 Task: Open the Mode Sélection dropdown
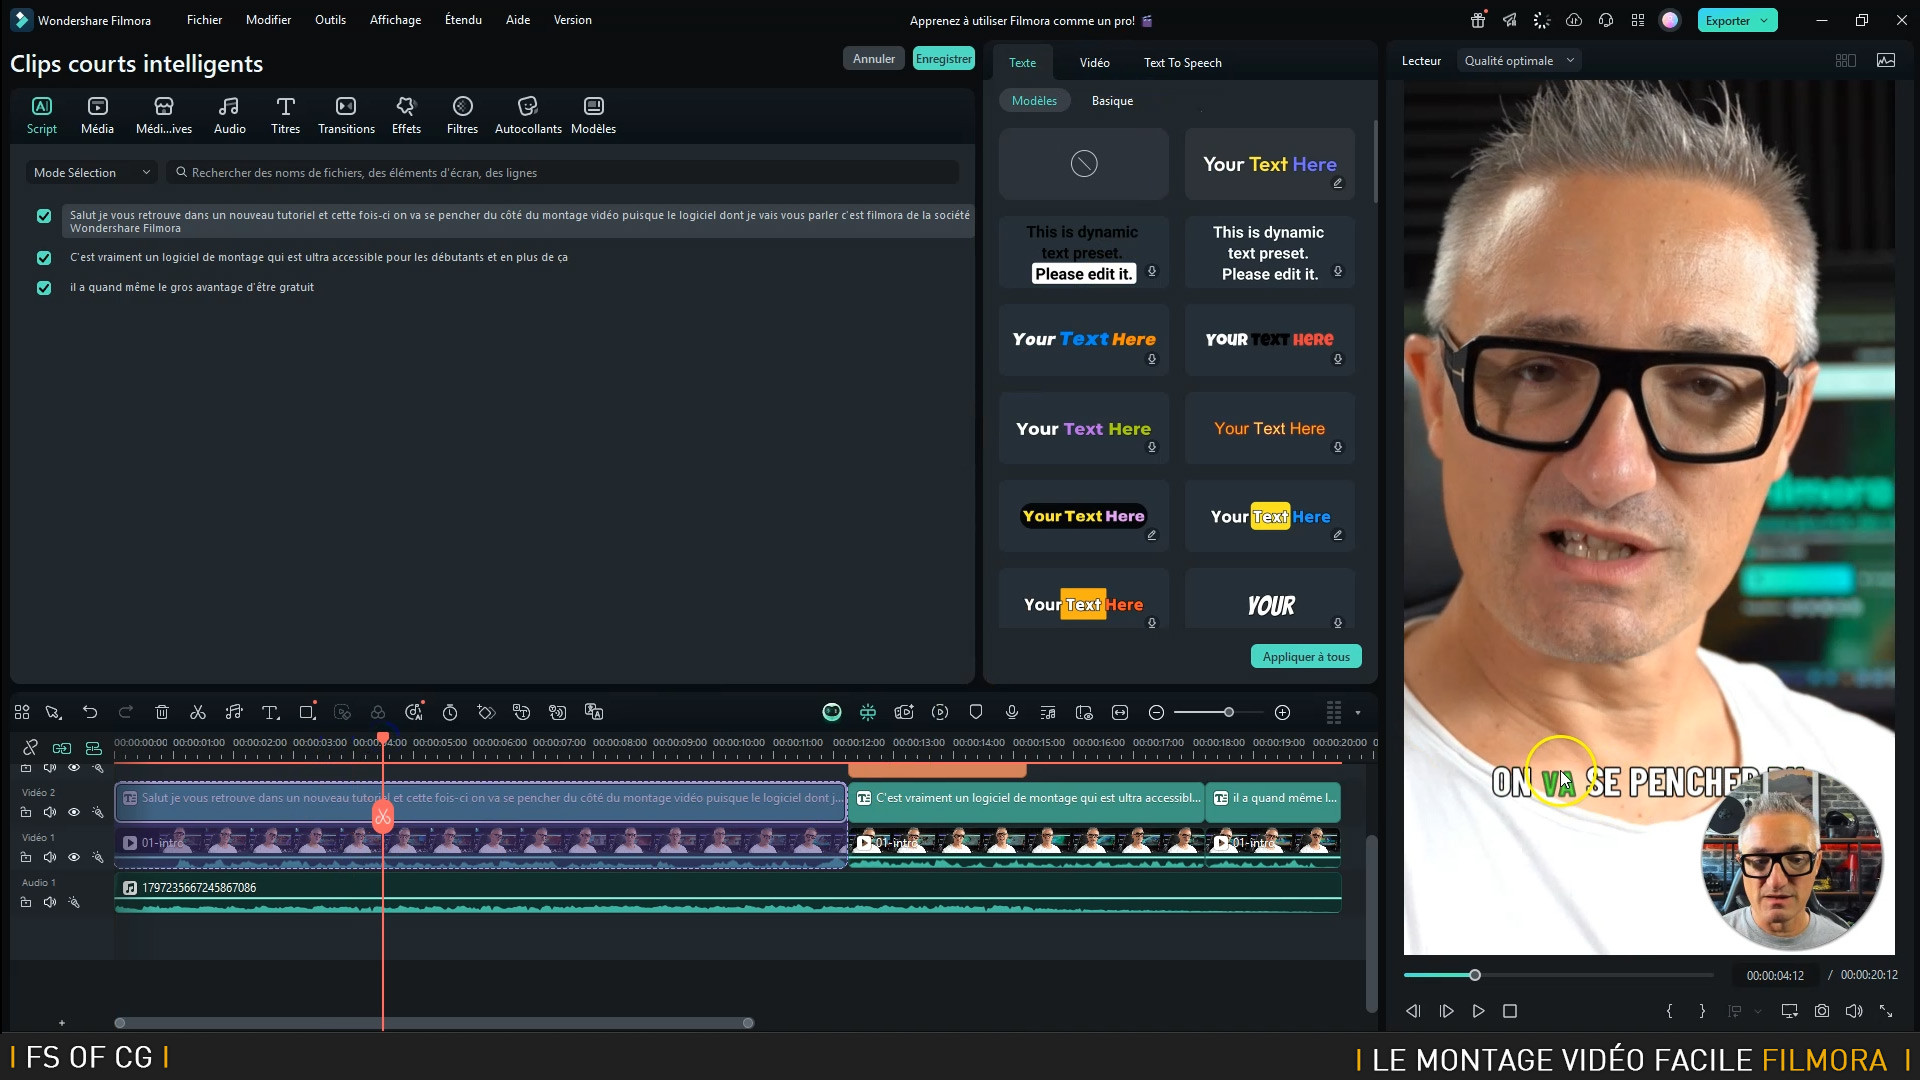point(91,172)
